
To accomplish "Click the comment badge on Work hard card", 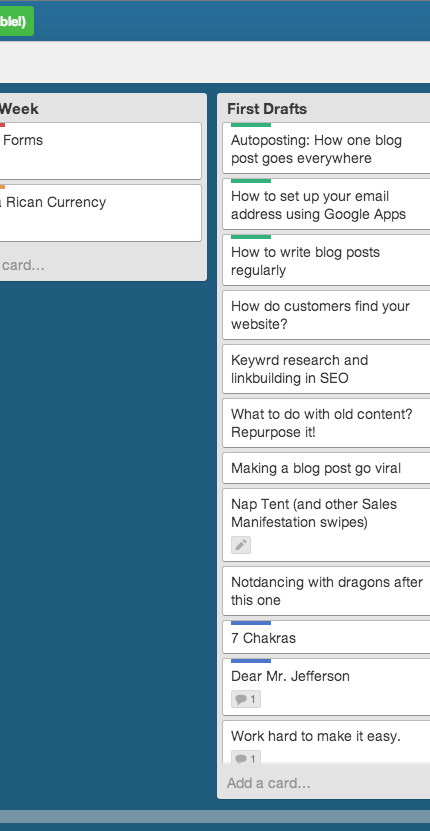I will click(246, 758).
